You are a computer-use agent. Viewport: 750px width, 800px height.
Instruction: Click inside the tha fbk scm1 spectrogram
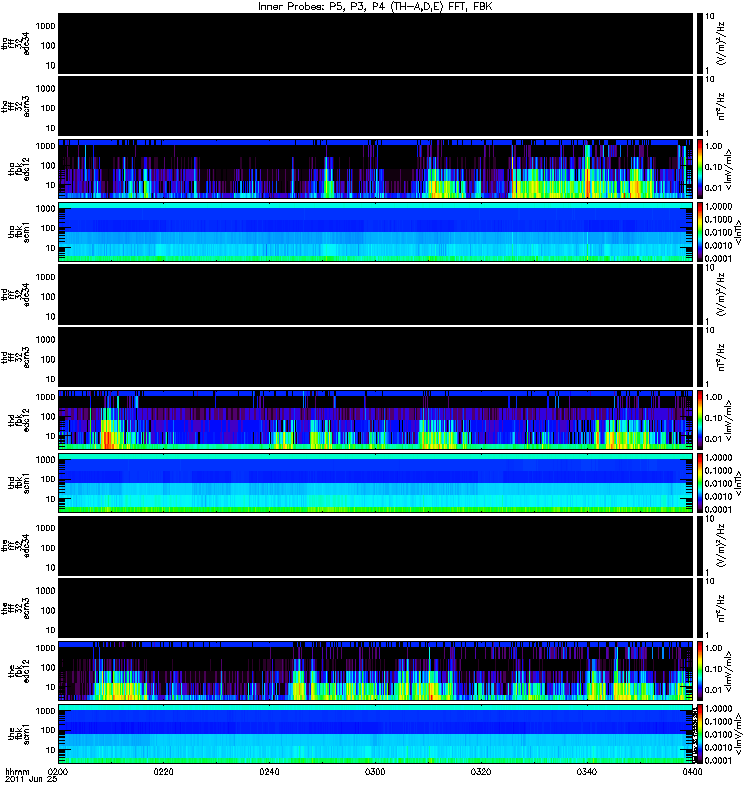(x=376, y=232)
